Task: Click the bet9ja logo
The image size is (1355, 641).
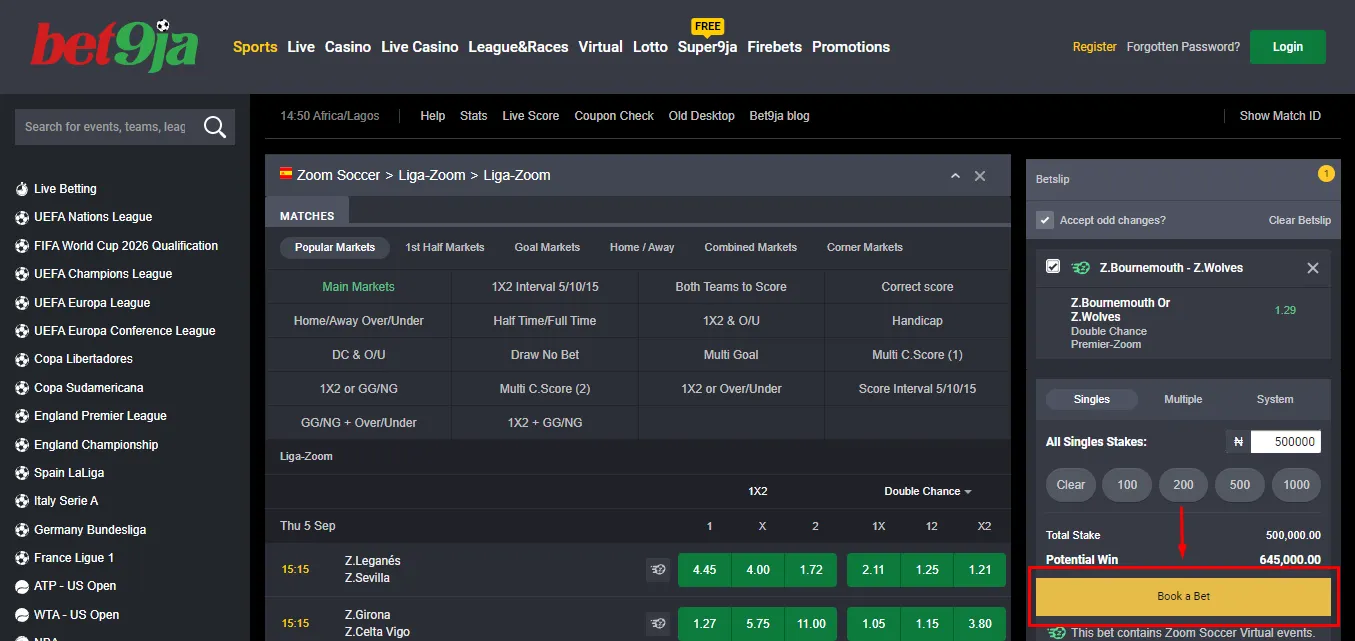Action: pyautogui.click(x=114, y=46)
